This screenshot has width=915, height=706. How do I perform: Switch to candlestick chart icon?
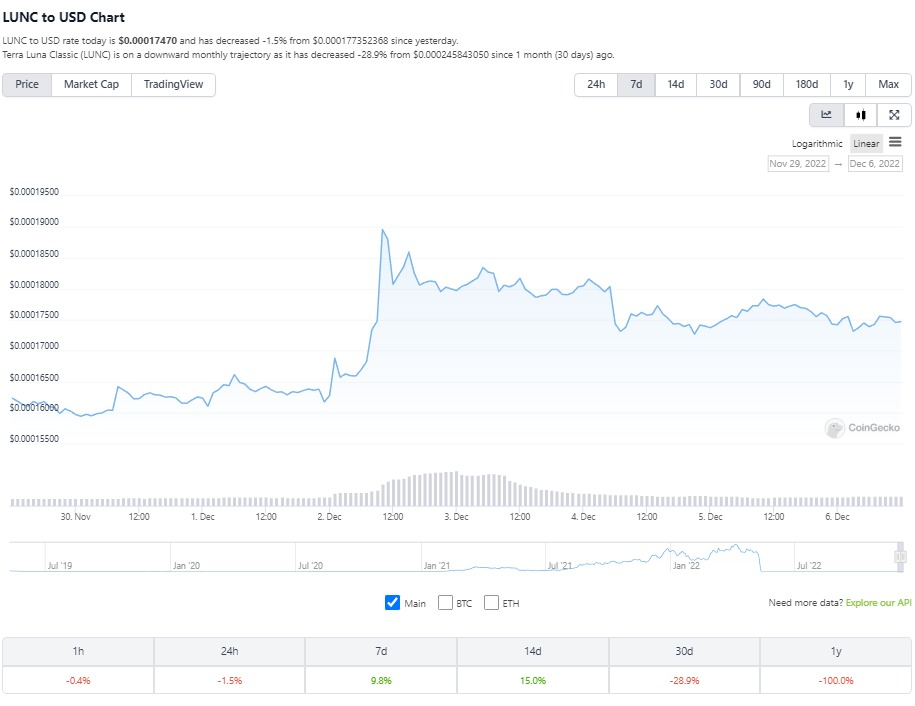860,115
